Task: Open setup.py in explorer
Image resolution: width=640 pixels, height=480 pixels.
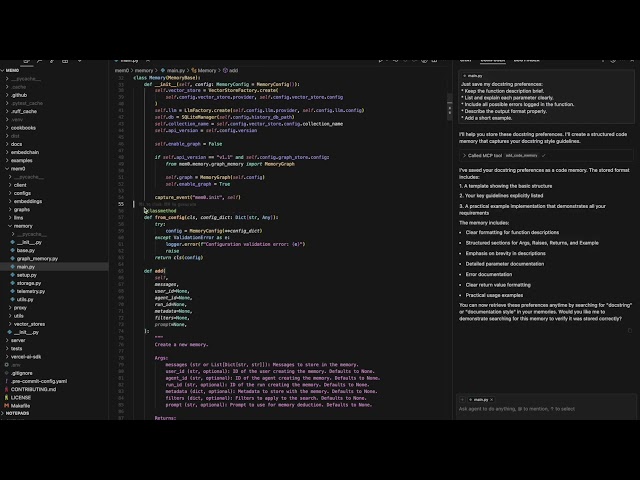Action: point(27,275)
